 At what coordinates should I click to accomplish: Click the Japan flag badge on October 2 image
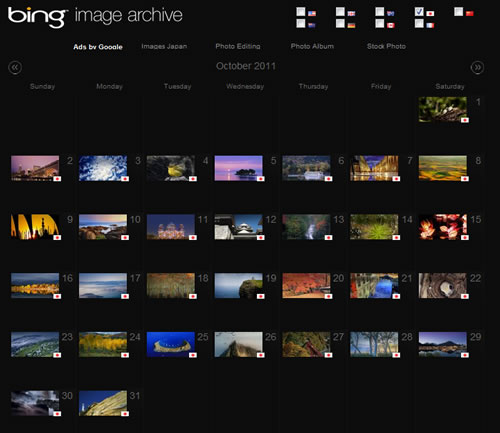57,179
